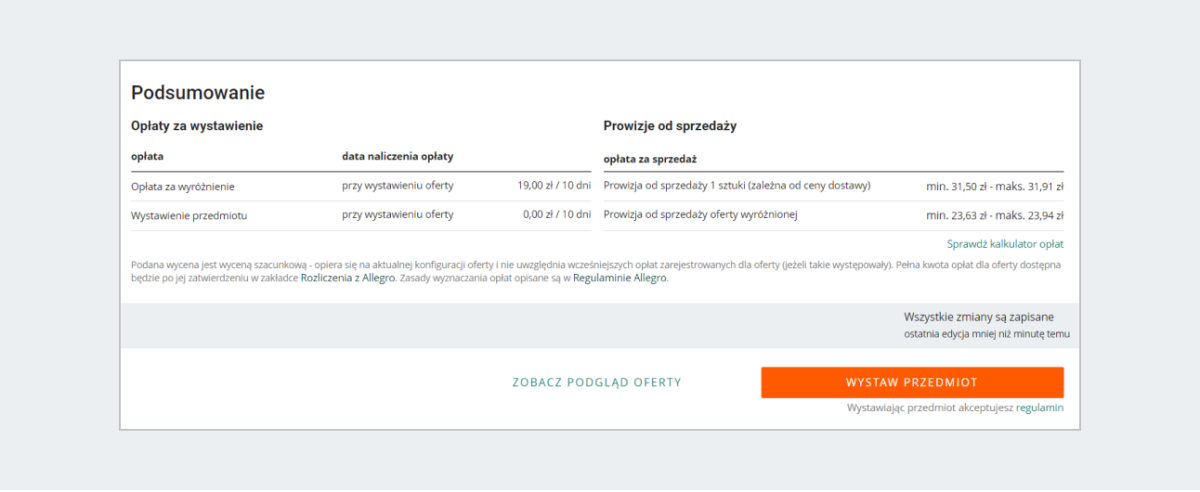Click the 'opłata' column header

(x=147, y=157)
